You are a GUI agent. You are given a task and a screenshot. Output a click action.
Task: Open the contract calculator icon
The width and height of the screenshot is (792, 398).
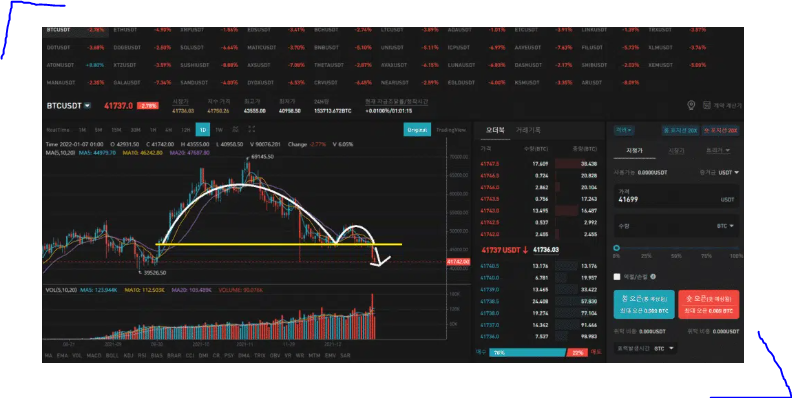(x=707, y=105)
